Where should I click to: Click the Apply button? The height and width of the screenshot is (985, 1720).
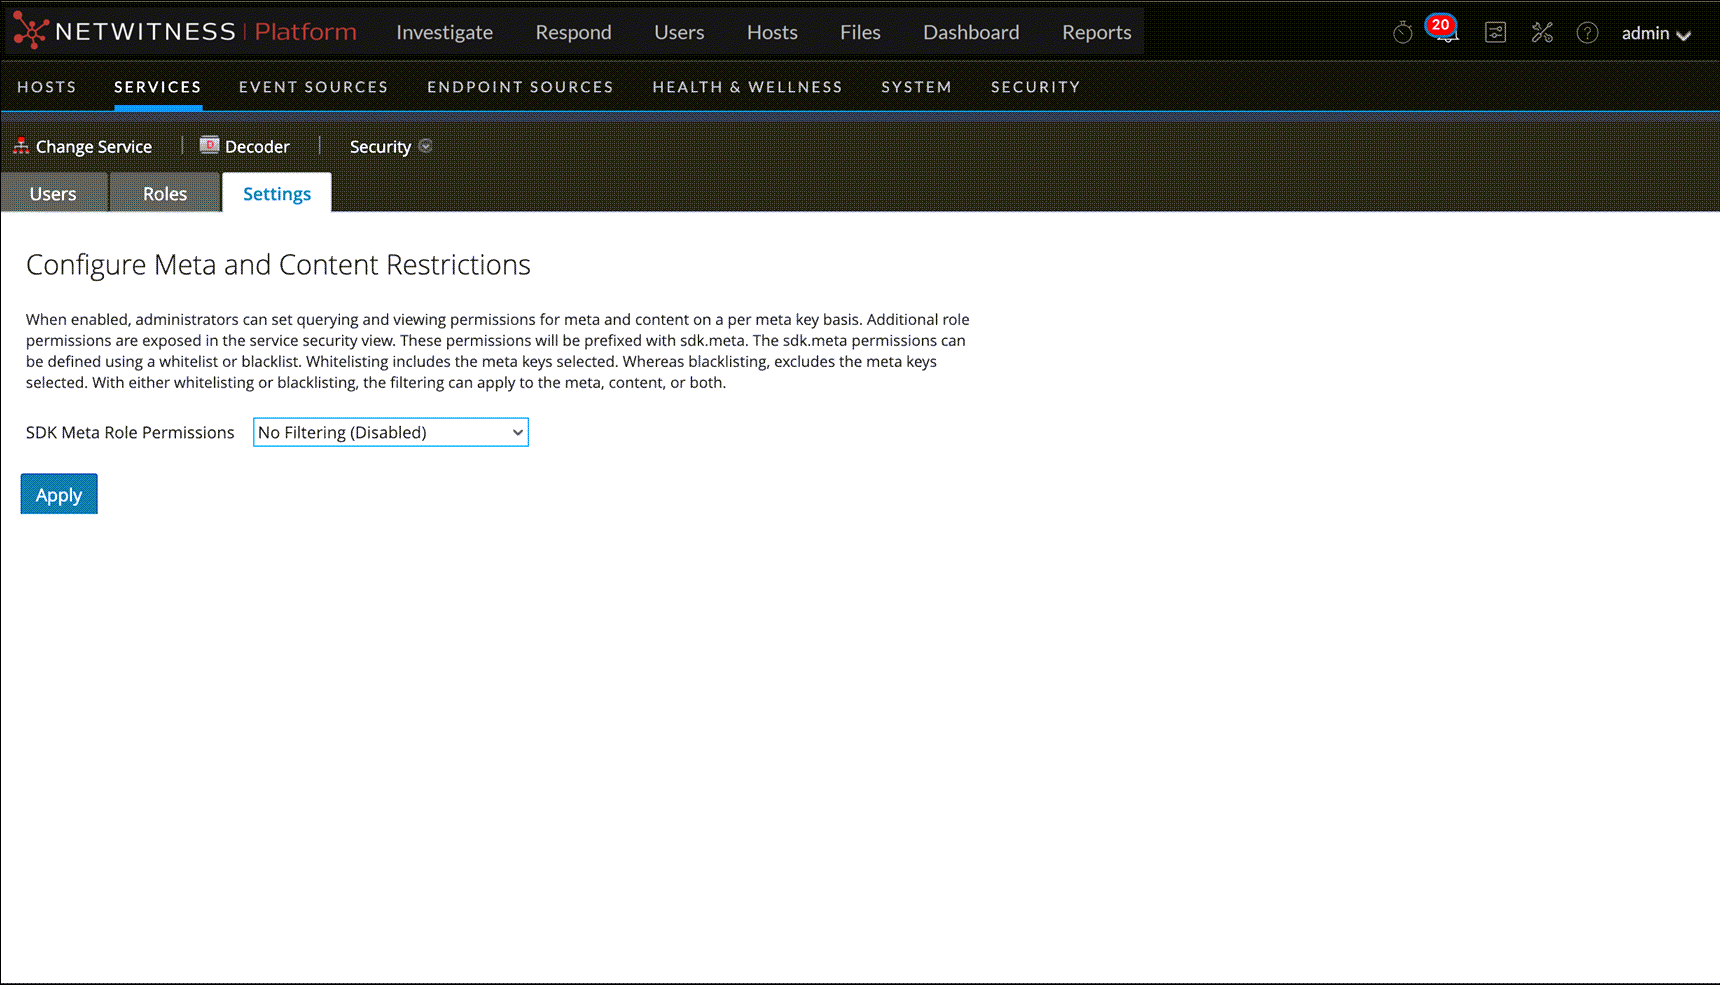58,493
